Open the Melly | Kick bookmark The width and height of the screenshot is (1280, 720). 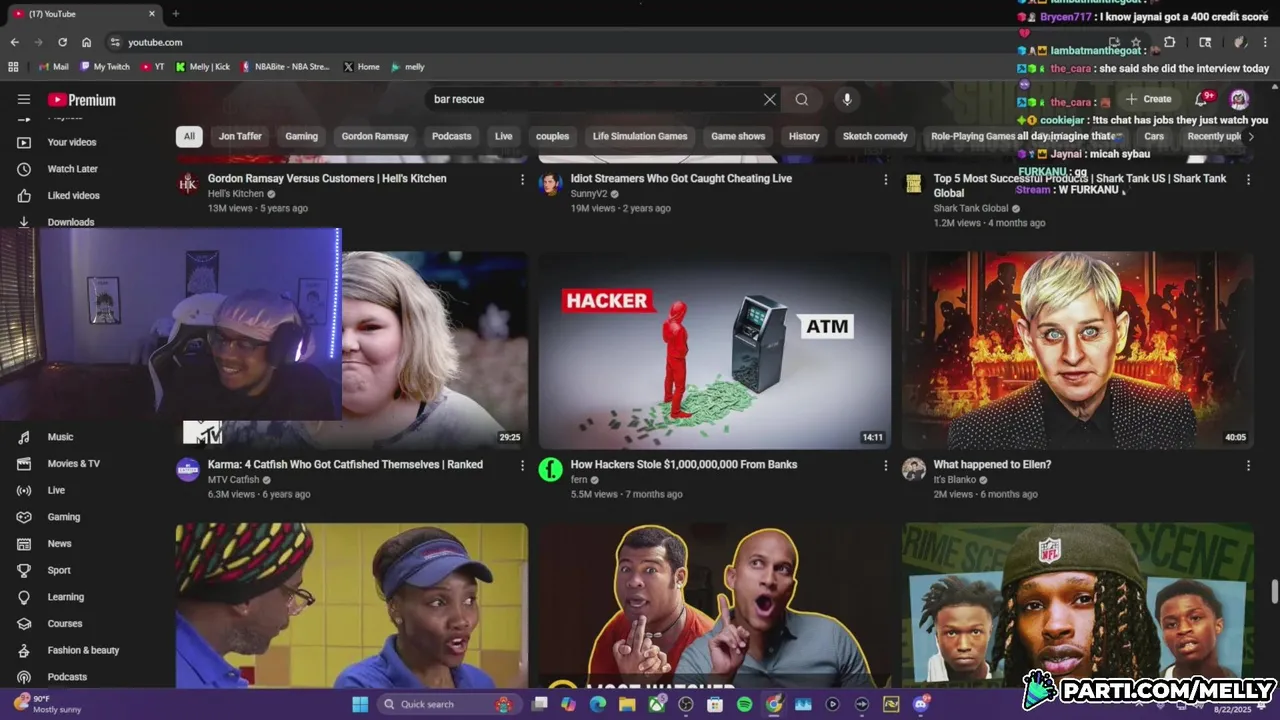point(203,67)
